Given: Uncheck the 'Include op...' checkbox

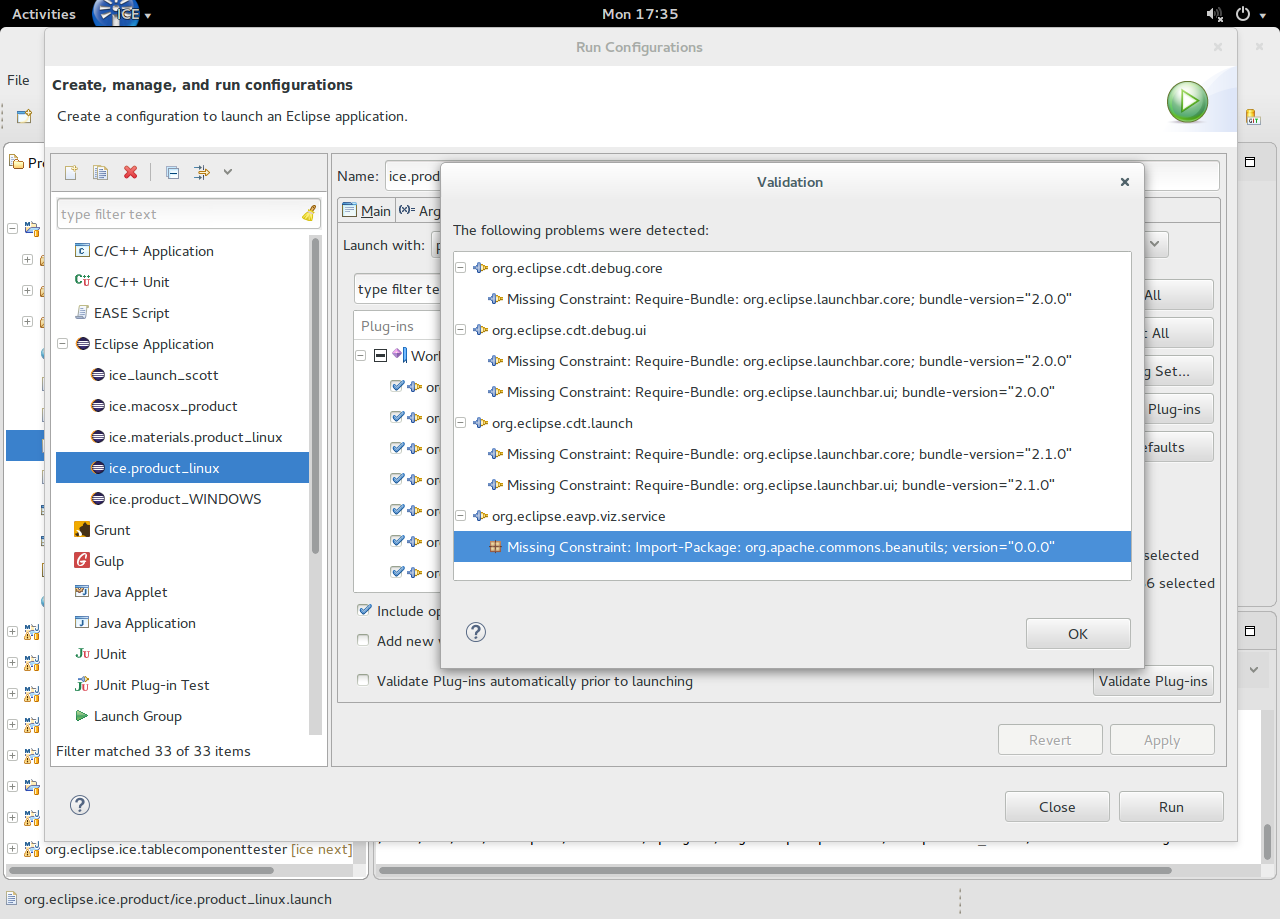Looking at the screenshot, I should pos(364,611).
